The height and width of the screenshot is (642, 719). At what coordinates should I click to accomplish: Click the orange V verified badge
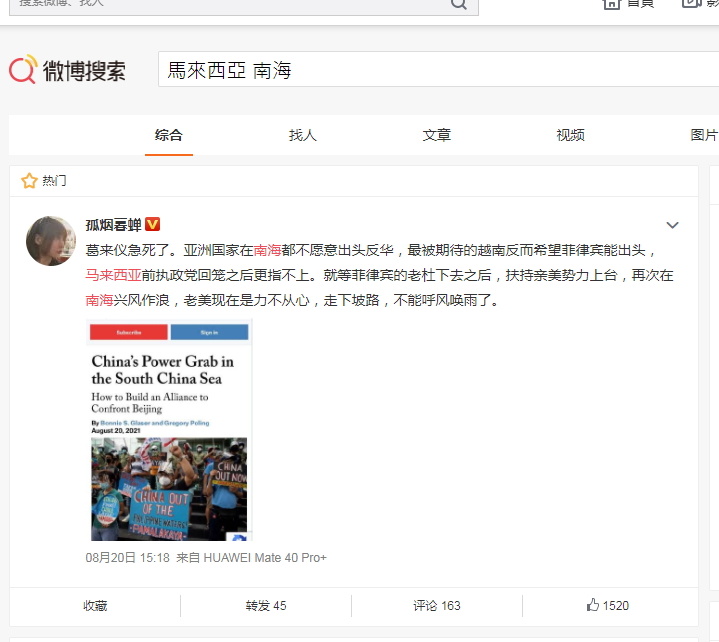point(153,224)
